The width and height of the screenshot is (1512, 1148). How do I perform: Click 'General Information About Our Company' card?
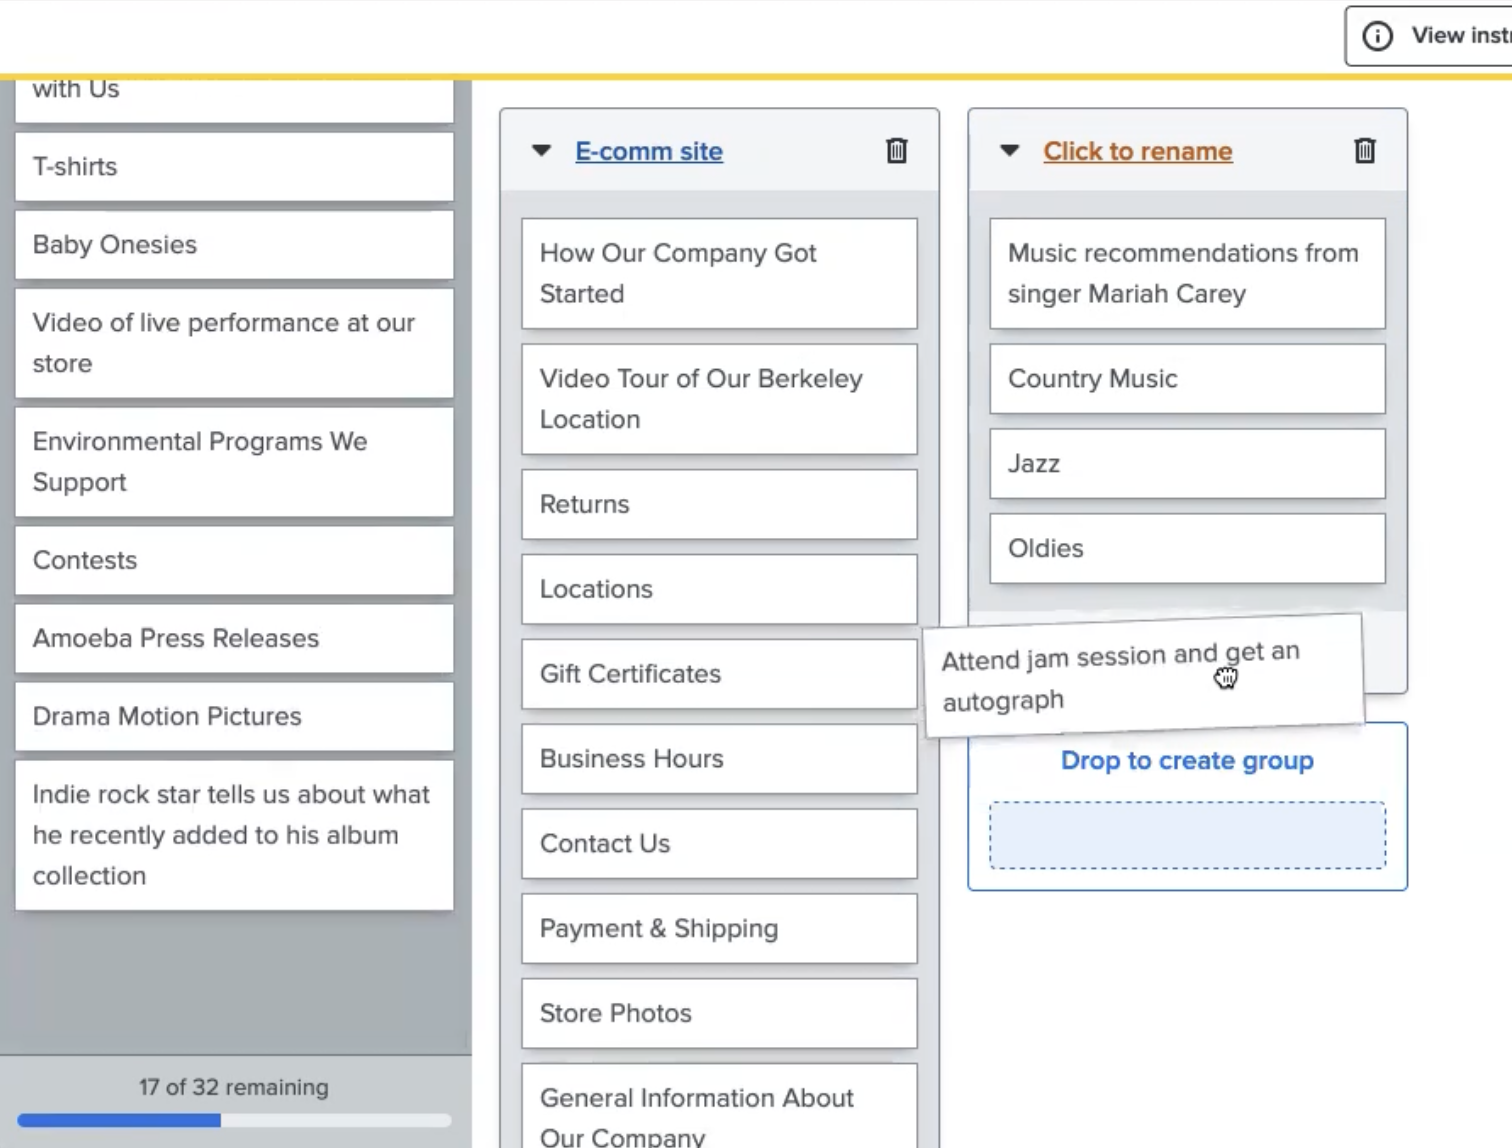coord(719,1107)
